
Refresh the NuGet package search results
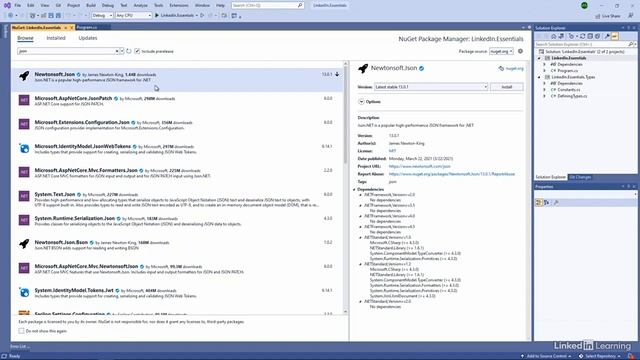pyautogui.click(x=129, y=51)
